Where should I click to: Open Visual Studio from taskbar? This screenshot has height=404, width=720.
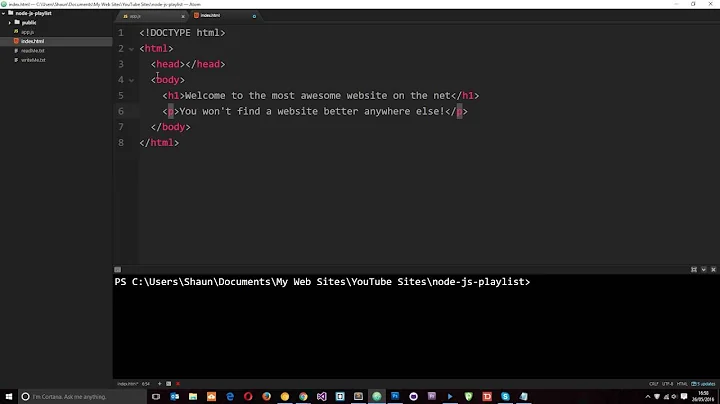click(321, 397)
